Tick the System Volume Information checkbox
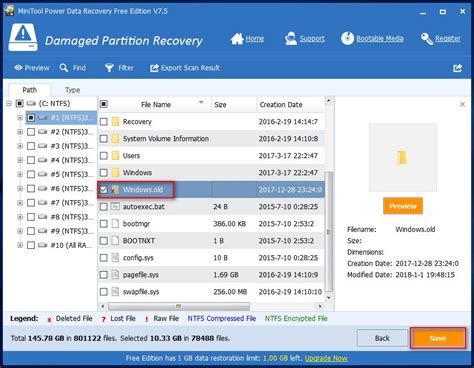 coord(104,139)
